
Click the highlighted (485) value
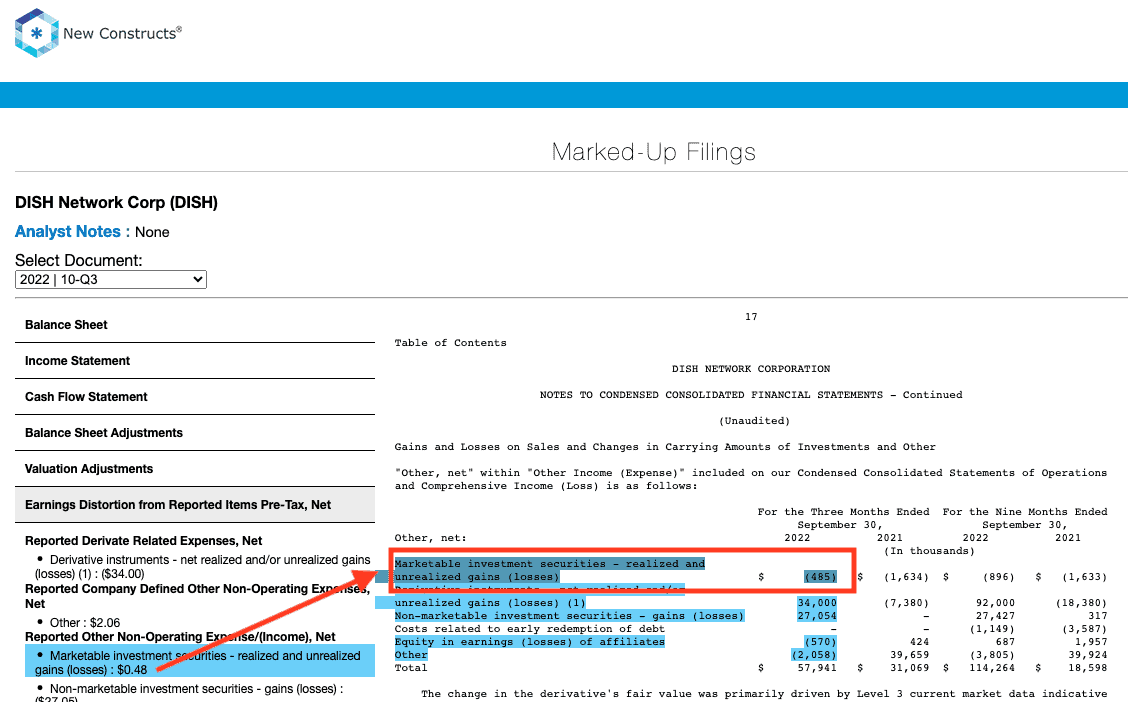[x=821, y=577]
